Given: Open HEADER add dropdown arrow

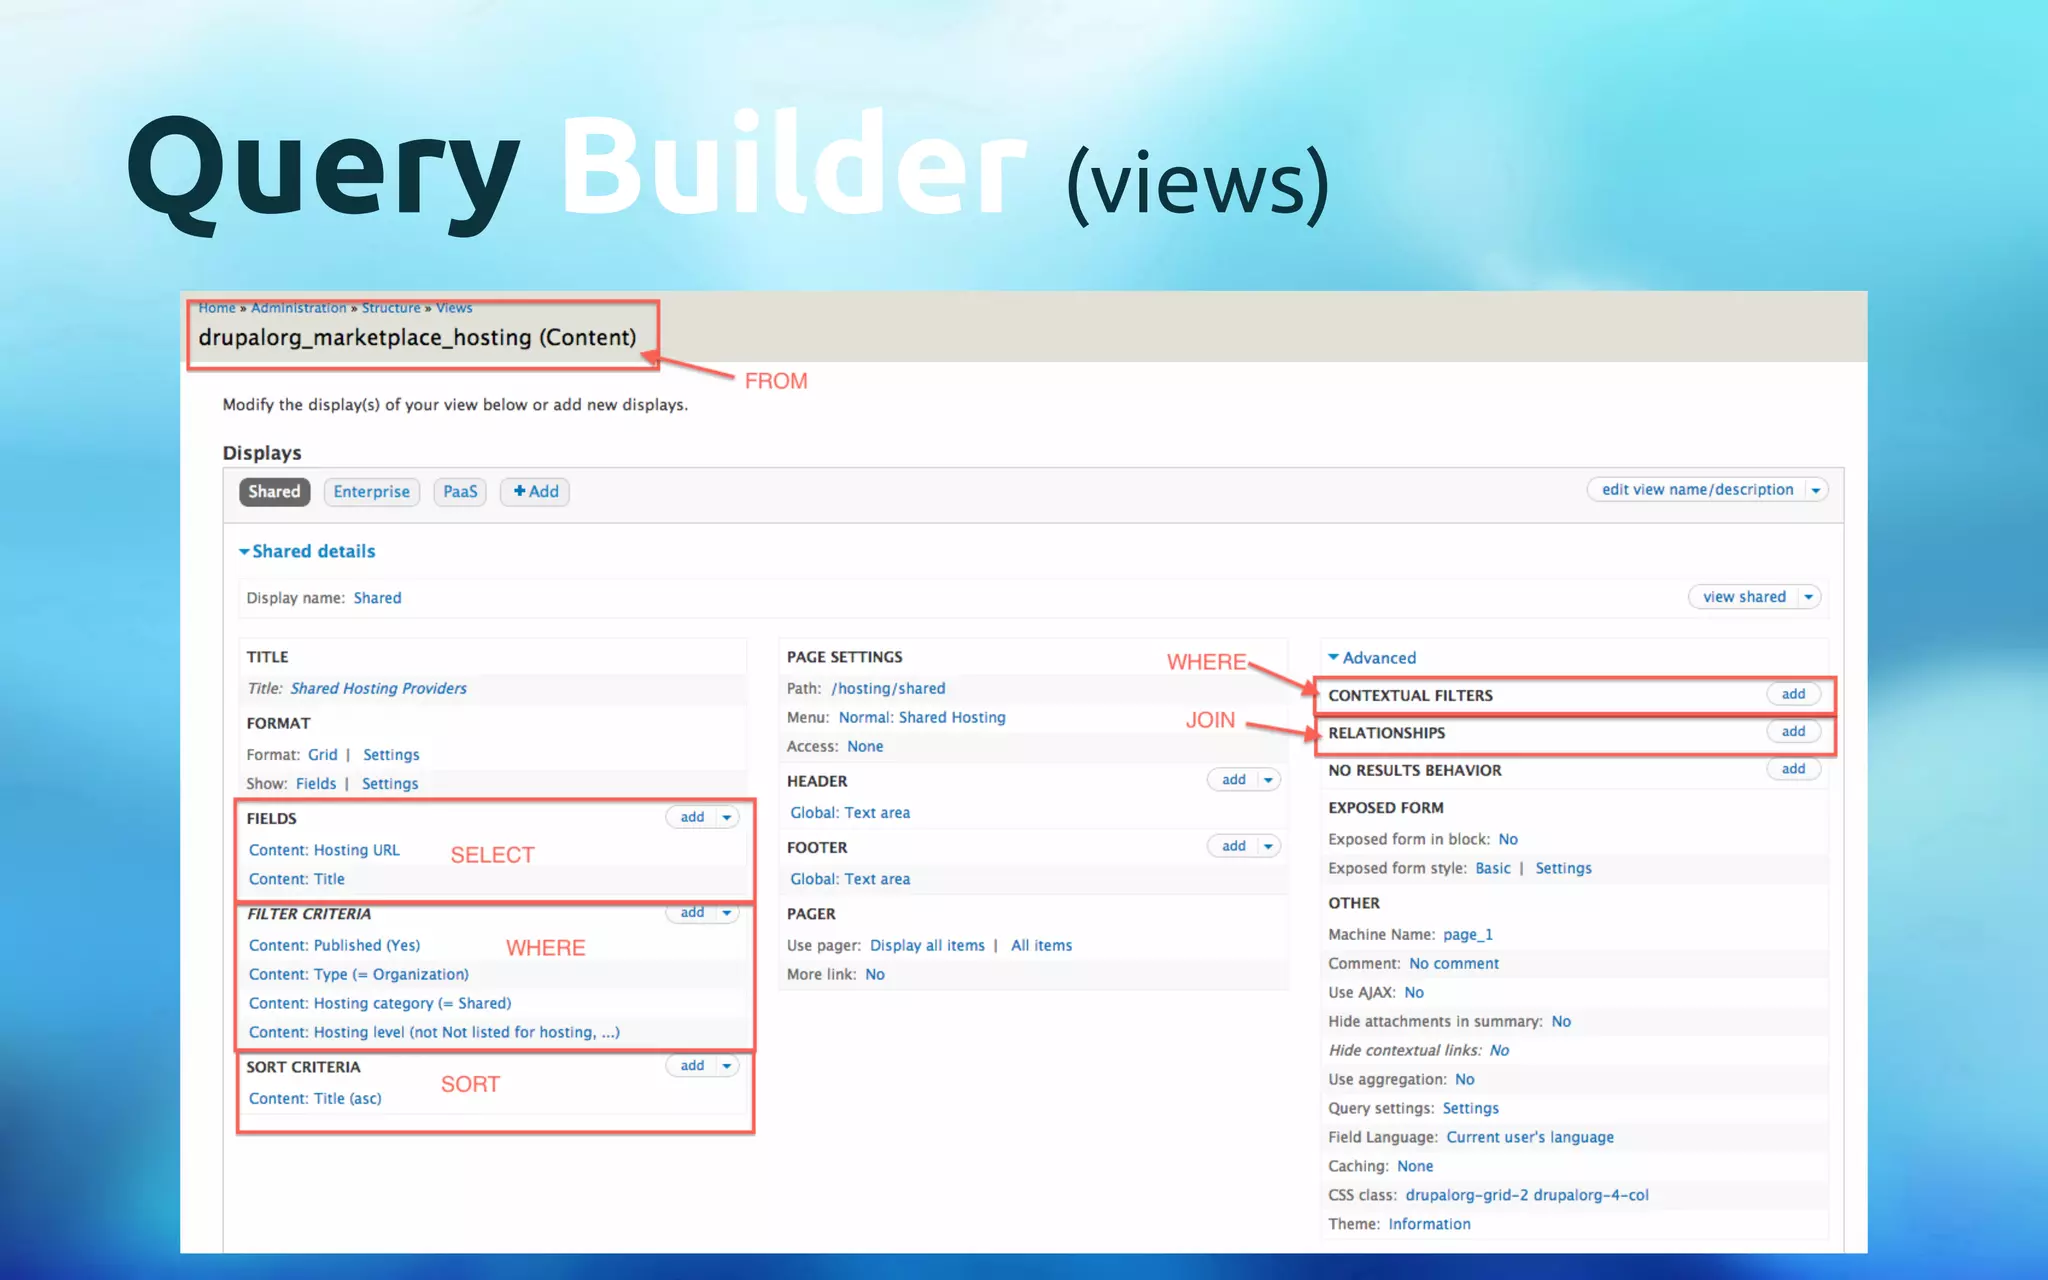Looking at the screenshot, I should coord(1268,780).
